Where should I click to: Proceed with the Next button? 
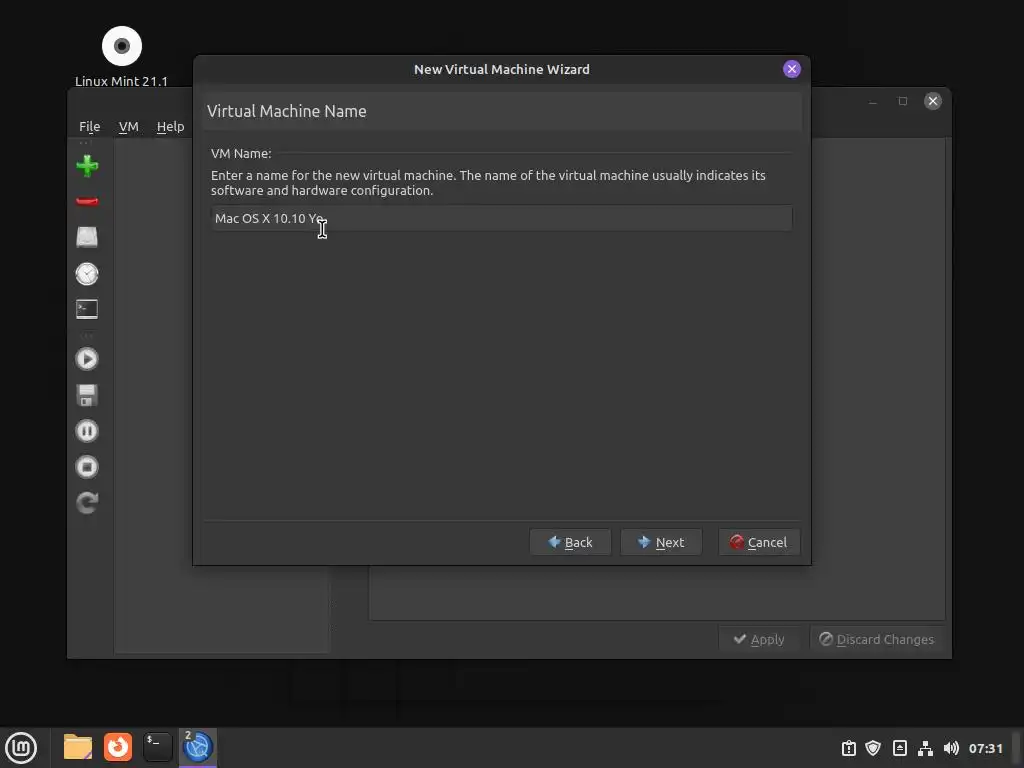661,542
